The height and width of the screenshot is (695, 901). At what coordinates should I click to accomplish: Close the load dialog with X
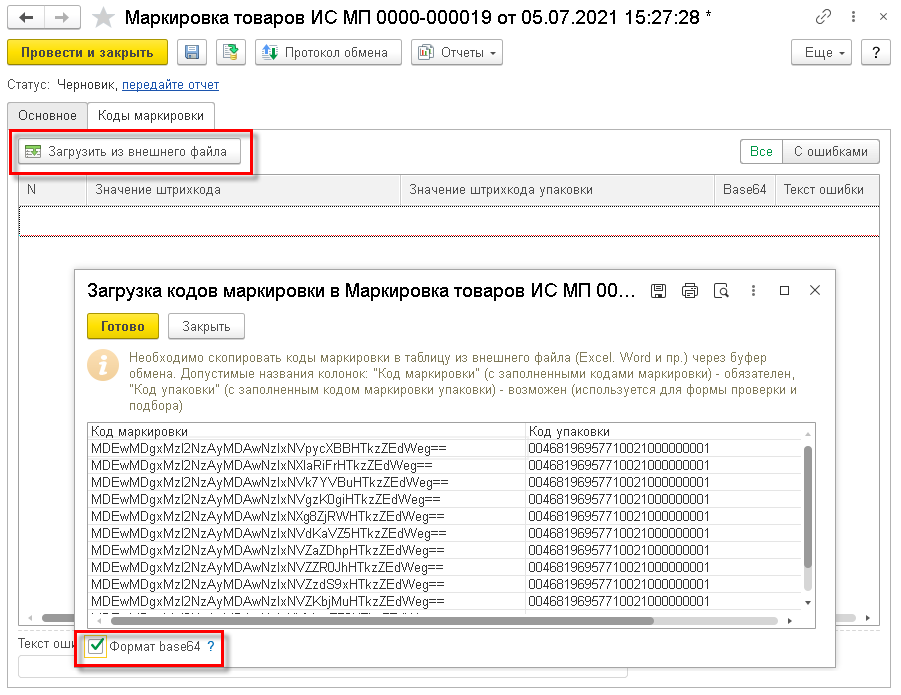tap(815, 291)
